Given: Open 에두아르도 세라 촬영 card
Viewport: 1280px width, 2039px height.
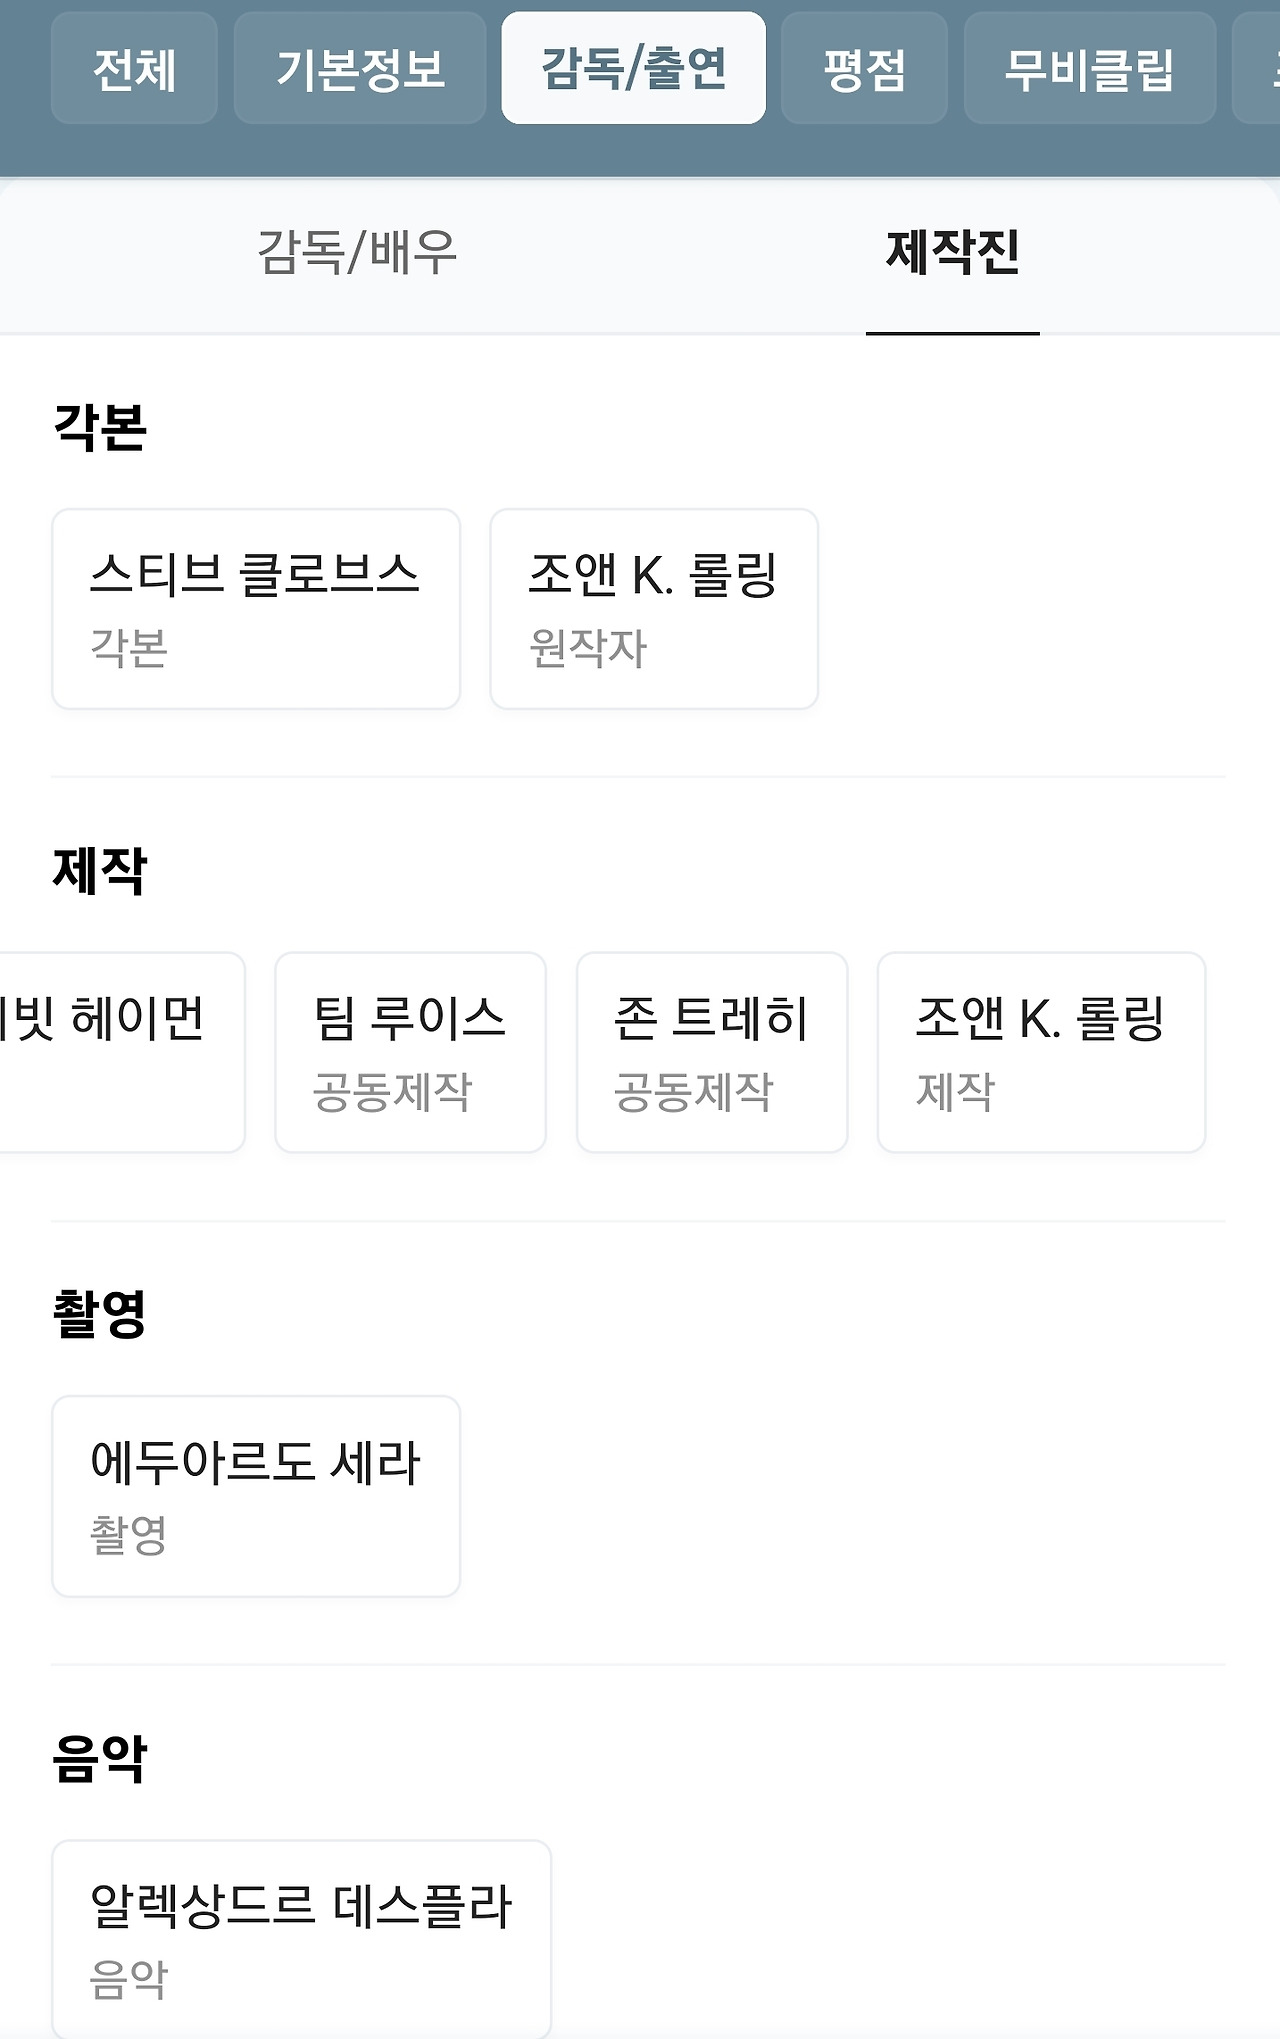Looking at the screenshot, I should 256,1496.
